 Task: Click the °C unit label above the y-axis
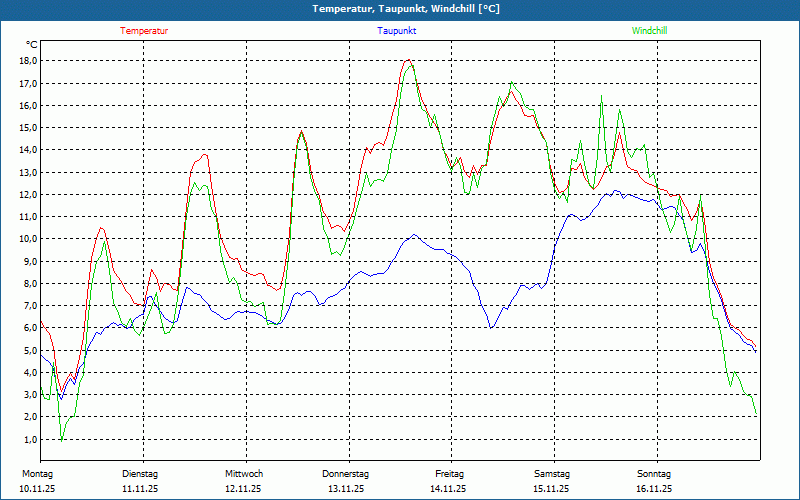coord(31,45)
